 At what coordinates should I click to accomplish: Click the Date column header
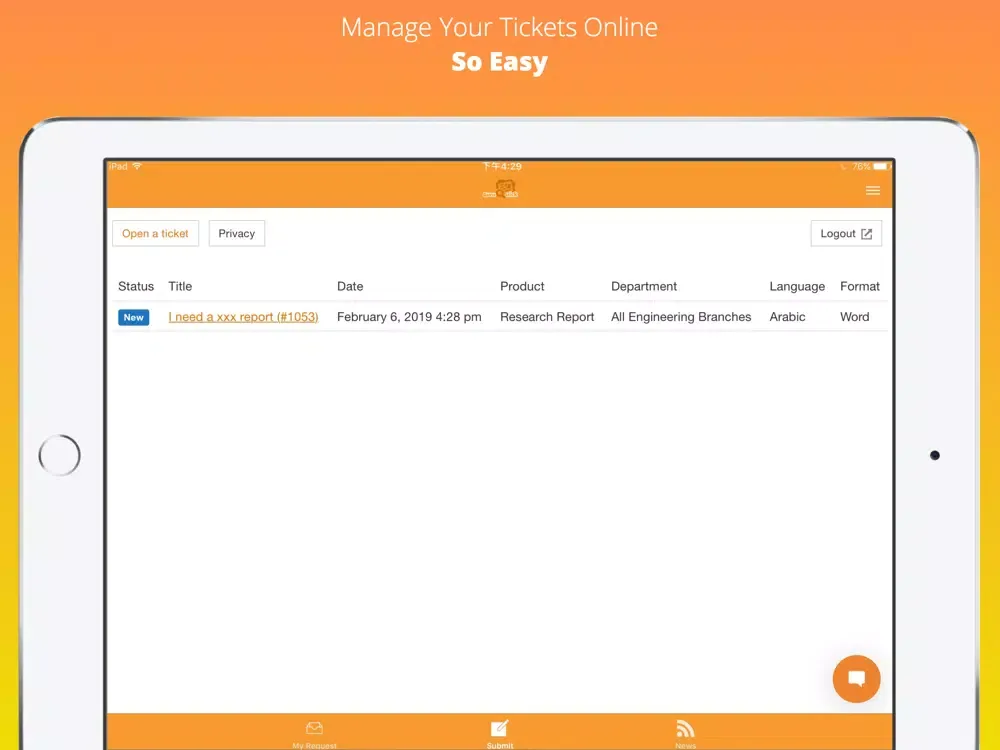[x=350, y=286]
